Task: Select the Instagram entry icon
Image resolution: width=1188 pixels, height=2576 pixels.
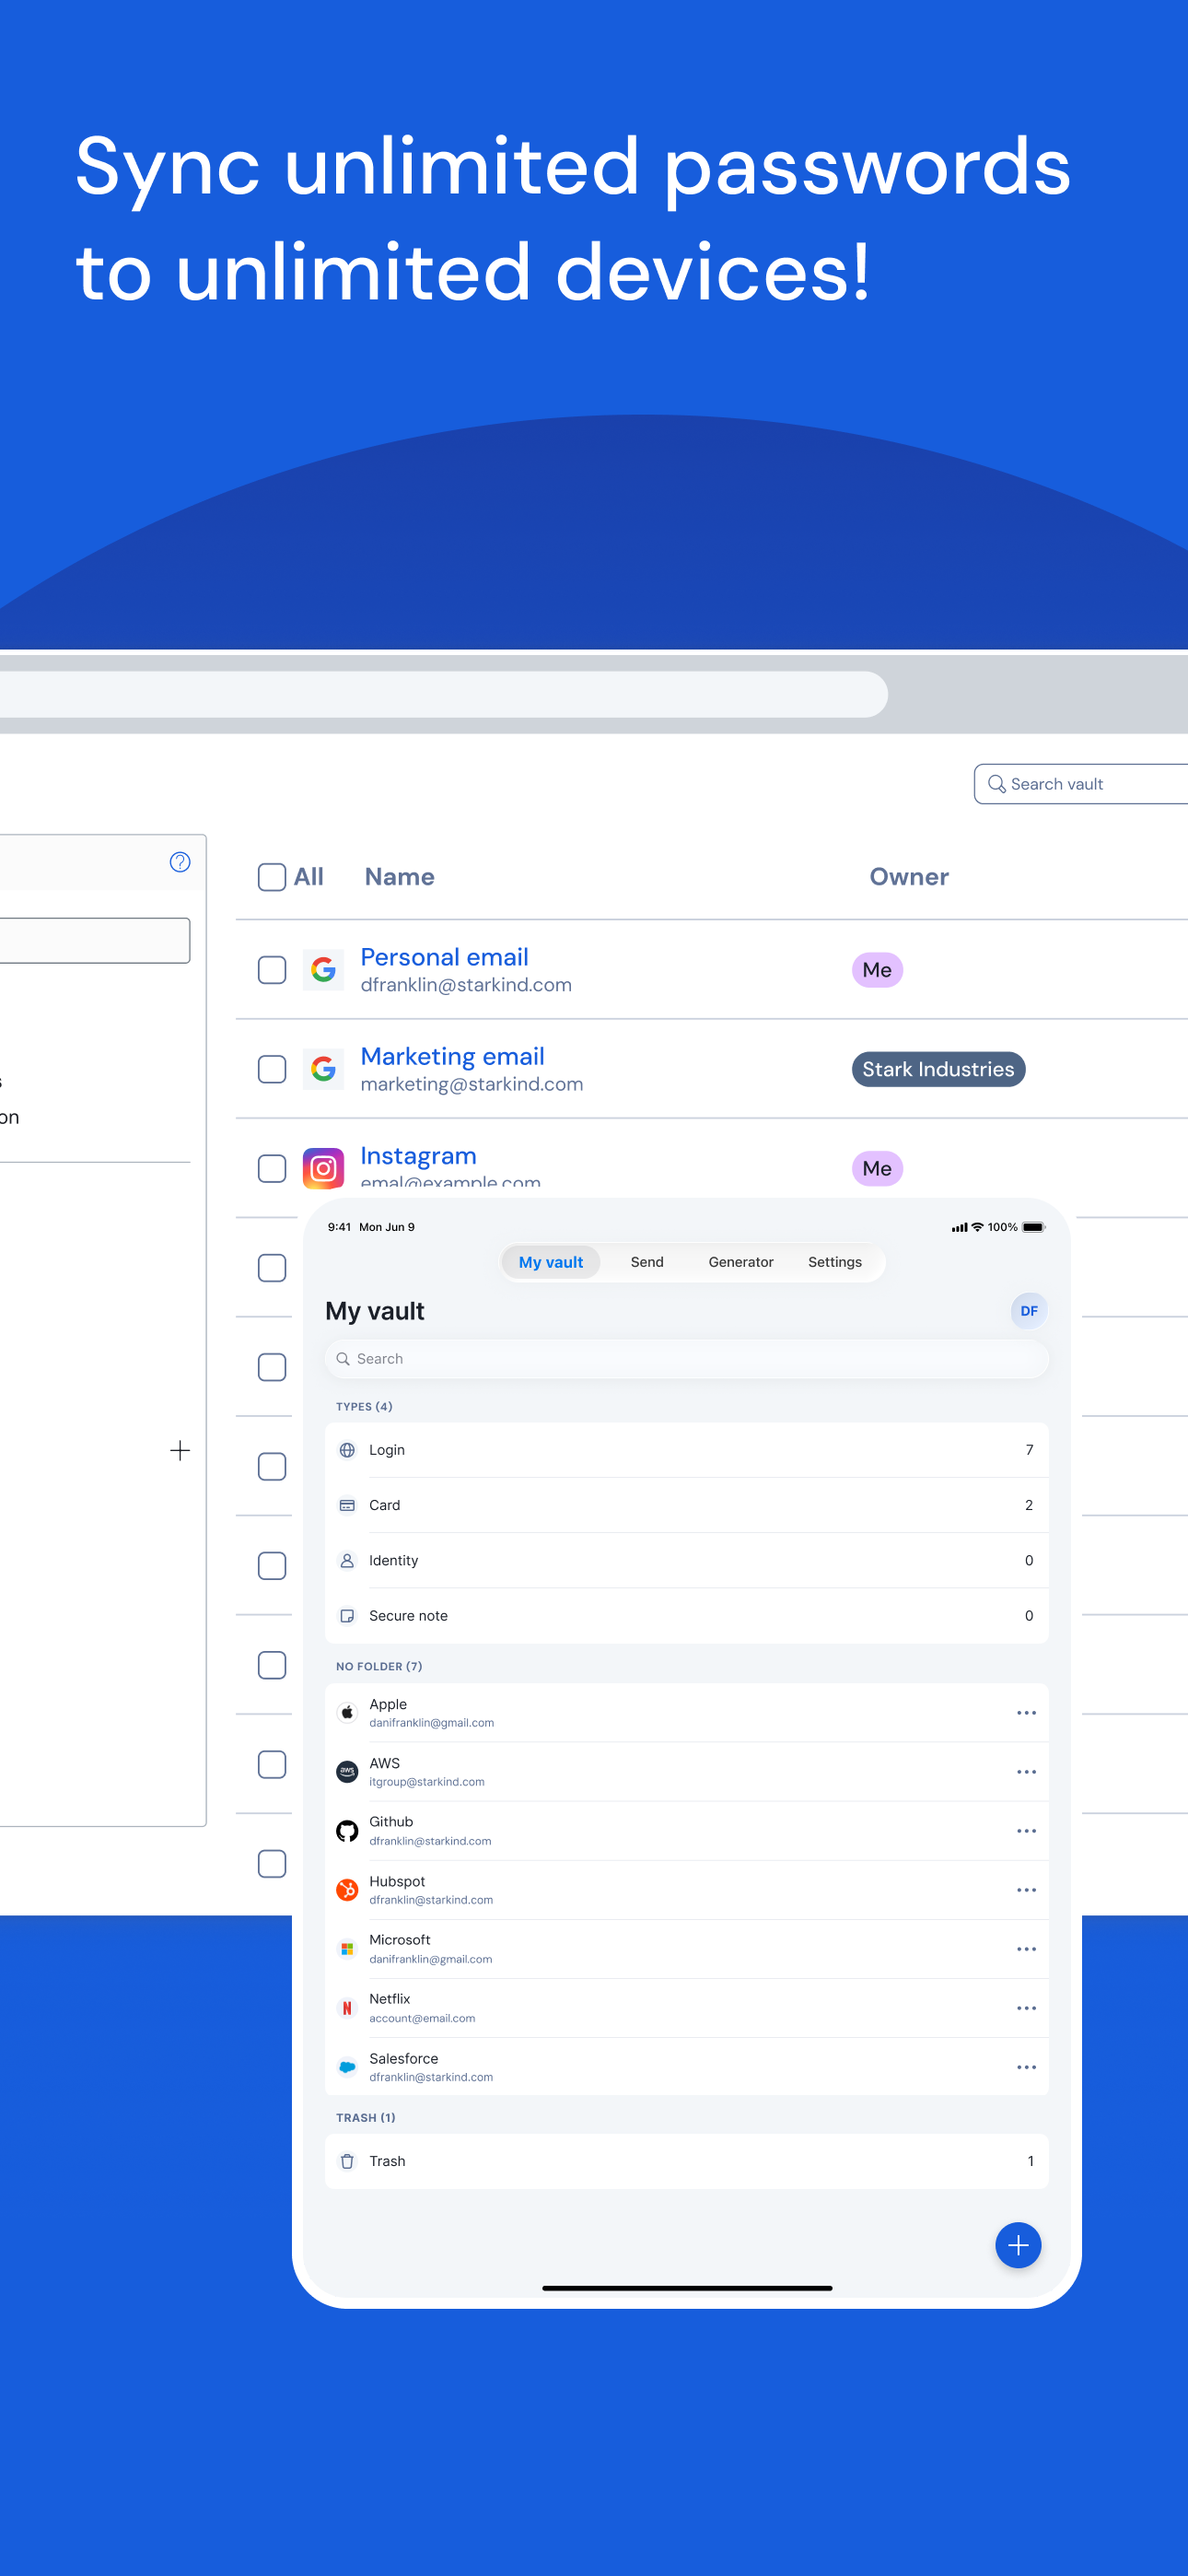Action: pyautogui.click(x=323, y=1168)
